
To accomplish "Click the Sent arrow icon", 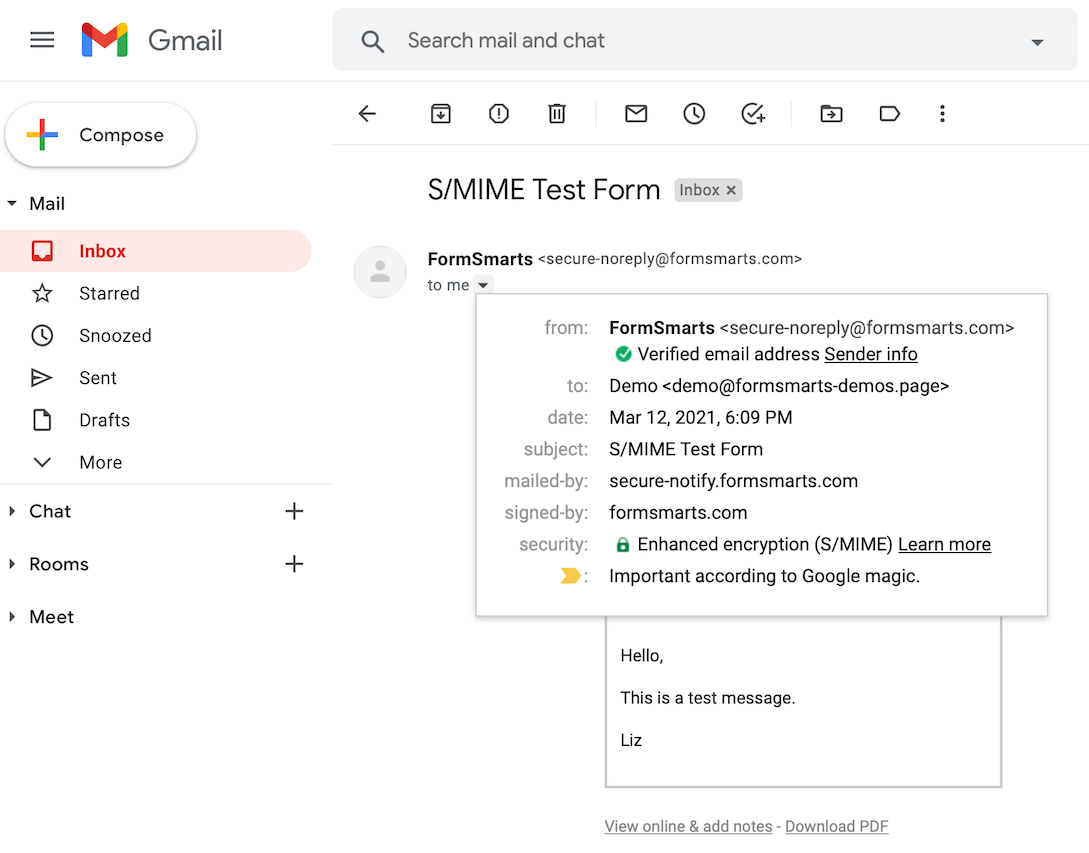I will click(x=42, y=378).
